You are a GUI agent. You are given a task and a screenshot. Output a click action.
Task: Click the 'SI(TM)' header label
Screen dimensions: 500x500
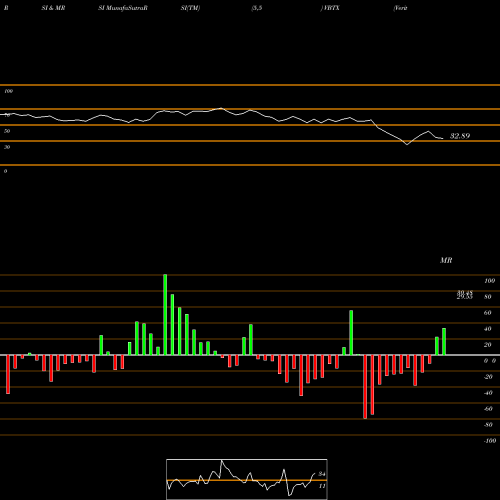pyautogui.click(x=190, y=8)
